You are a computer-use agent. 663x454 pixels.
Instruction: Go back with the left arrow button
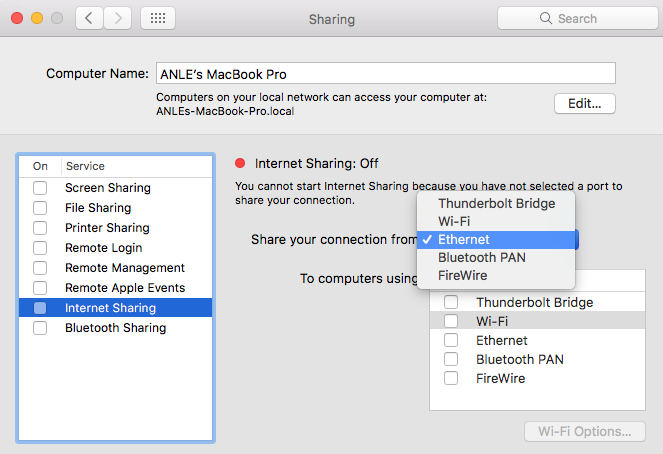89,18
